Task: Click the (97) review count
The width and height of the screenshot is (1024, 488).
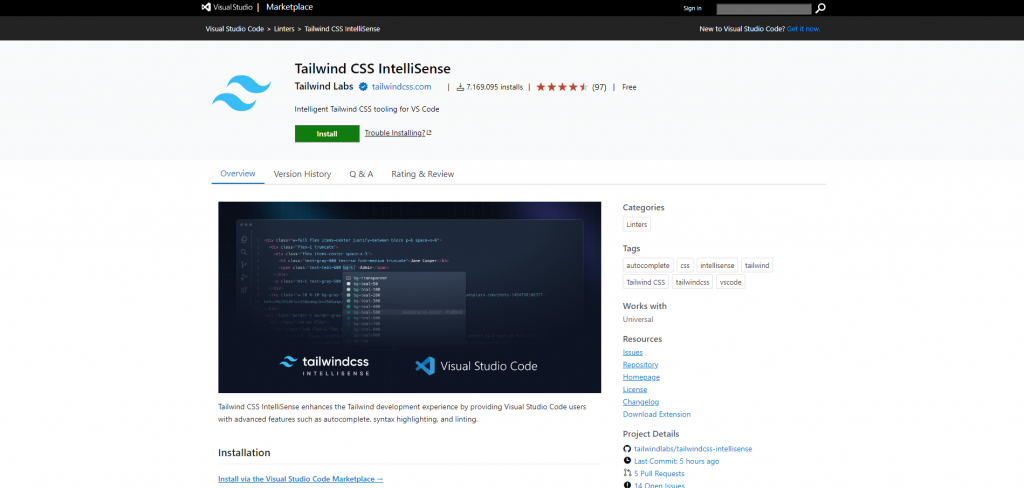Action: coord(599,87)
